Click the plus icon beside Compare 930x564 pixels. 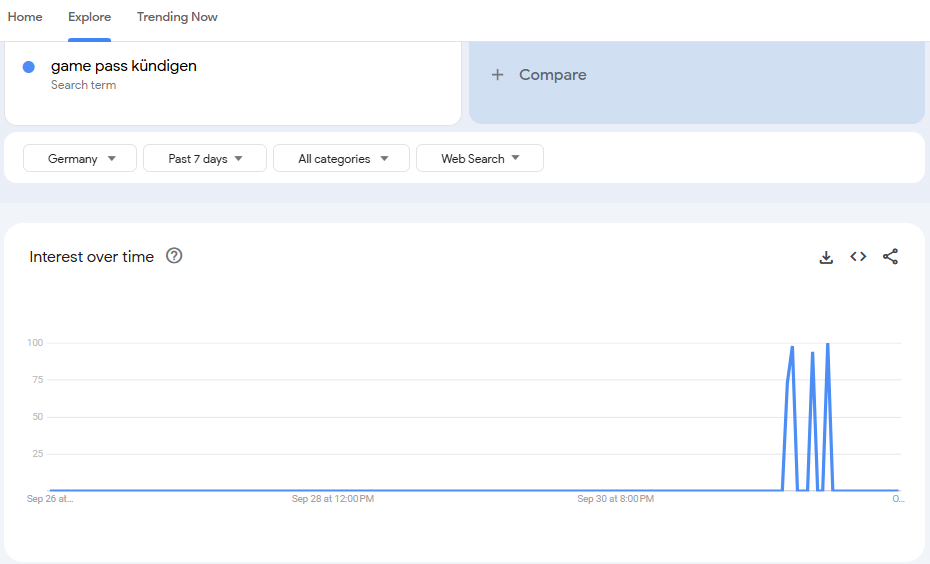click(497, 75)
